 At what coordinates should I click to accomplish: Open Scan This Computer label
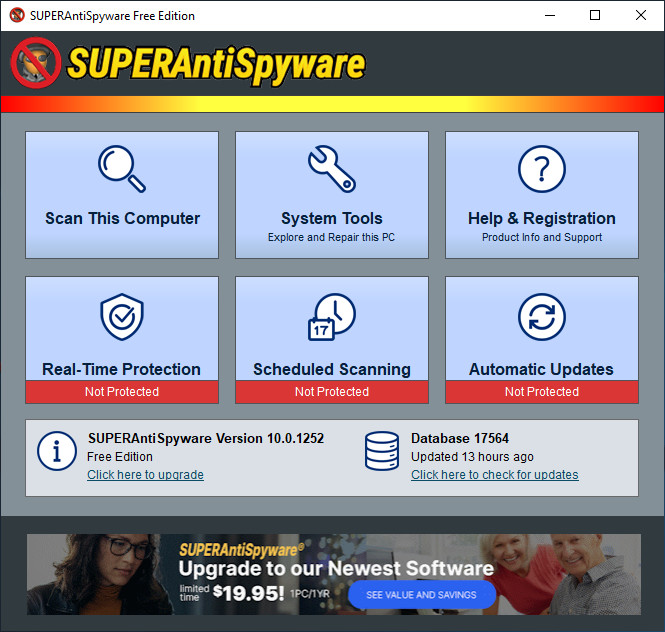[122, 218]
